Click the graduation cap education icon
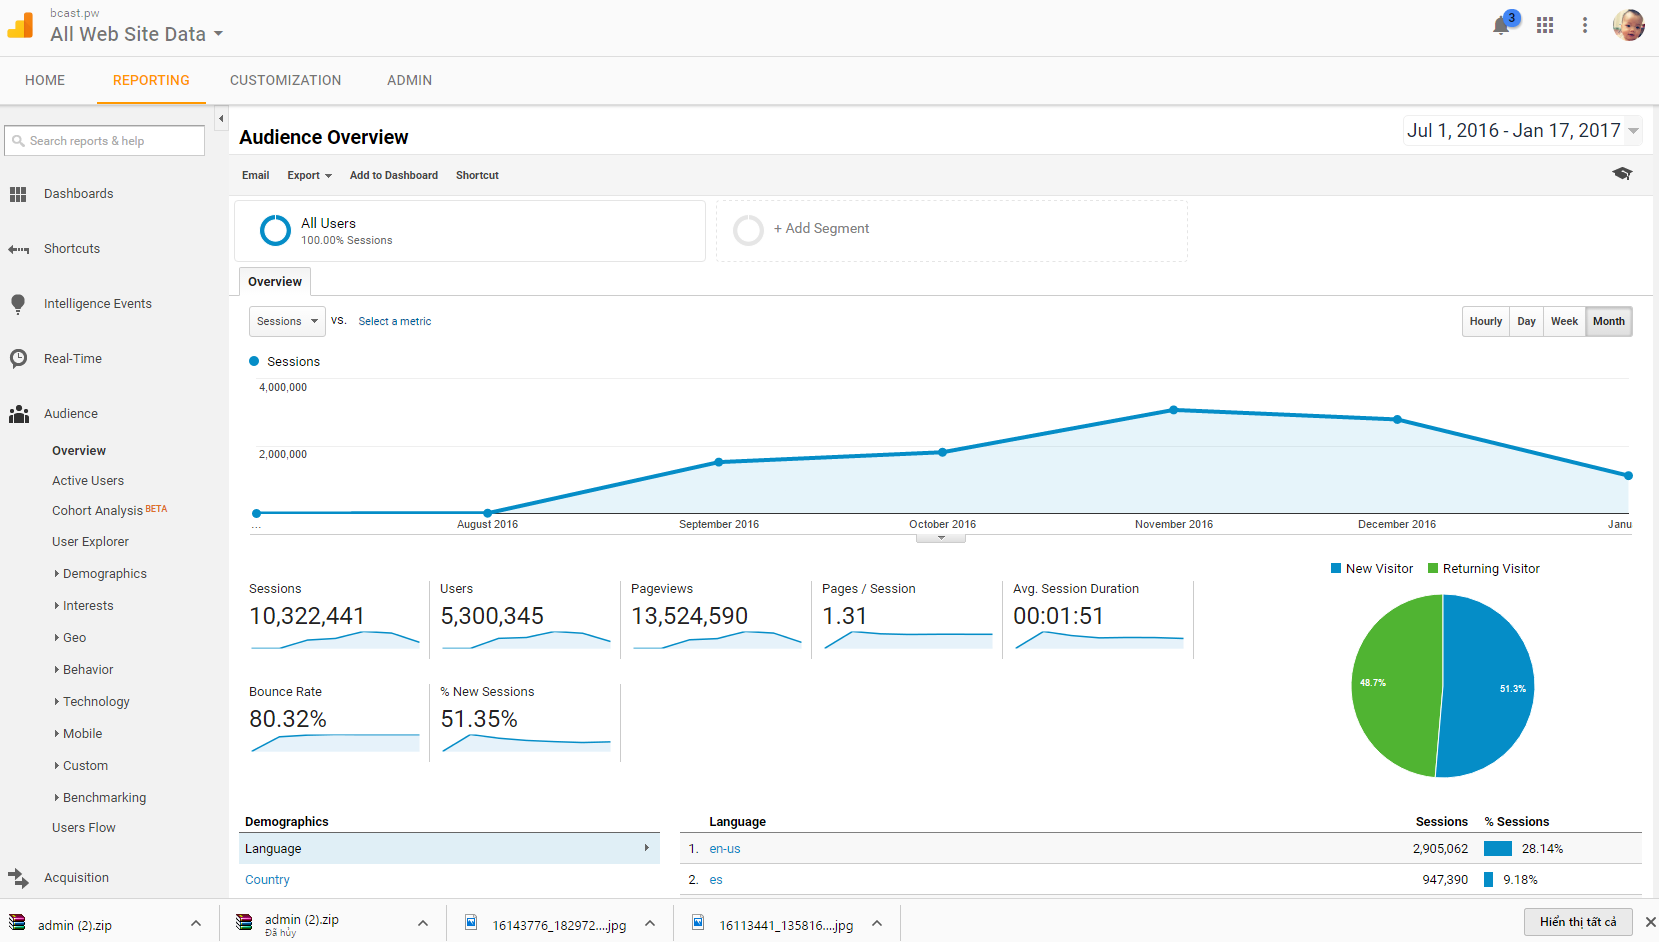This screenshot has height=942, width=1659. point(1622,174)
